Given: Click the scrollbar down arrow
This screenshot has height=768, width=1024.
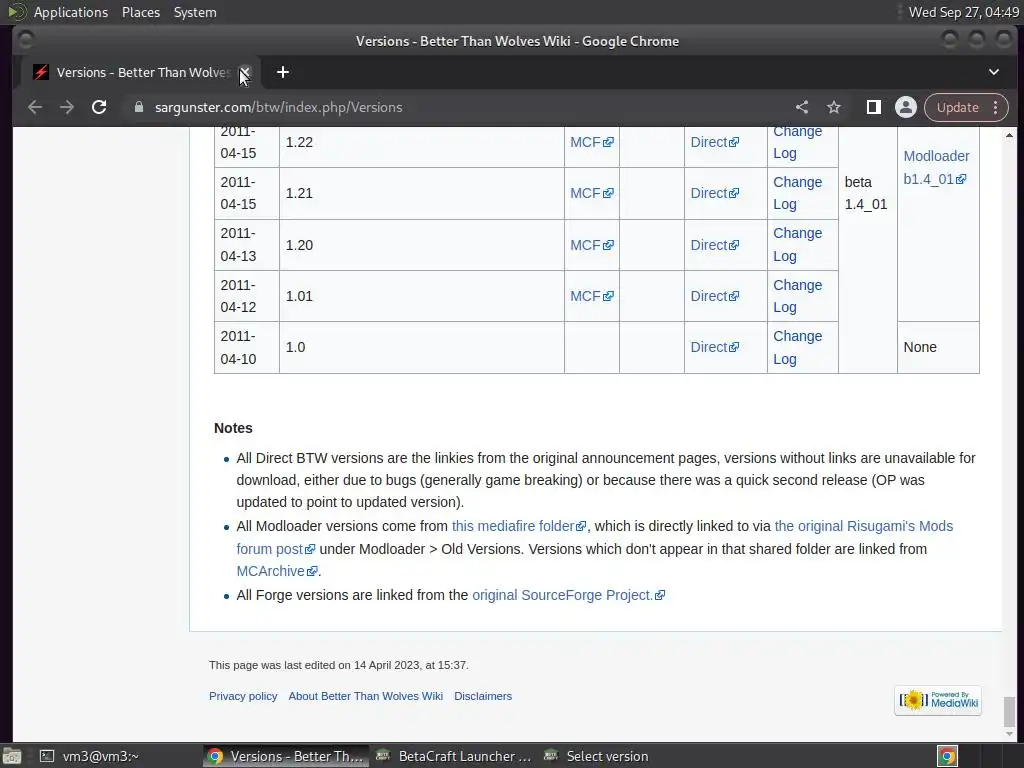Looking at the screenshot, I should (x=1010, y=734).
